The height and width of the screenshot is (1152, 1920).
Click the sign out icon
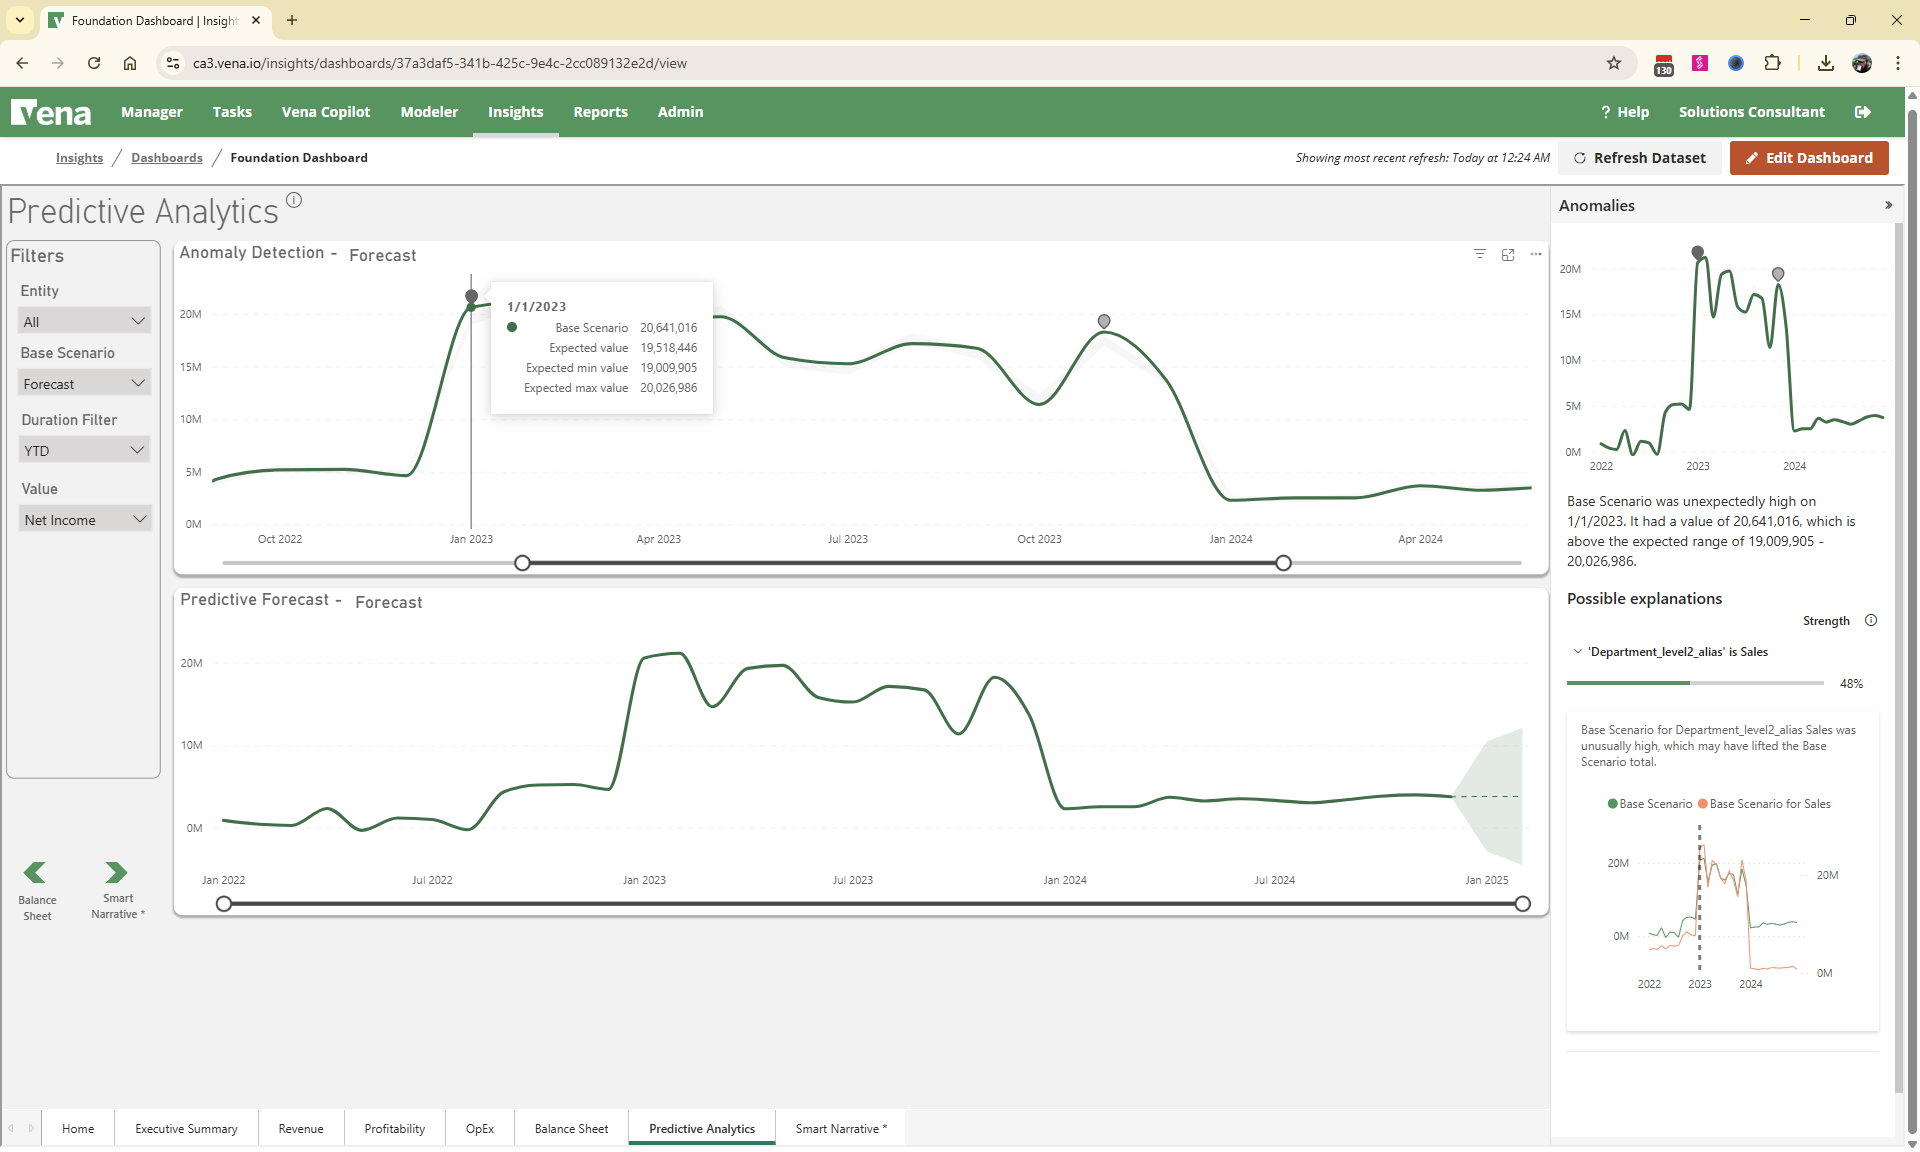pos(1862,112)
